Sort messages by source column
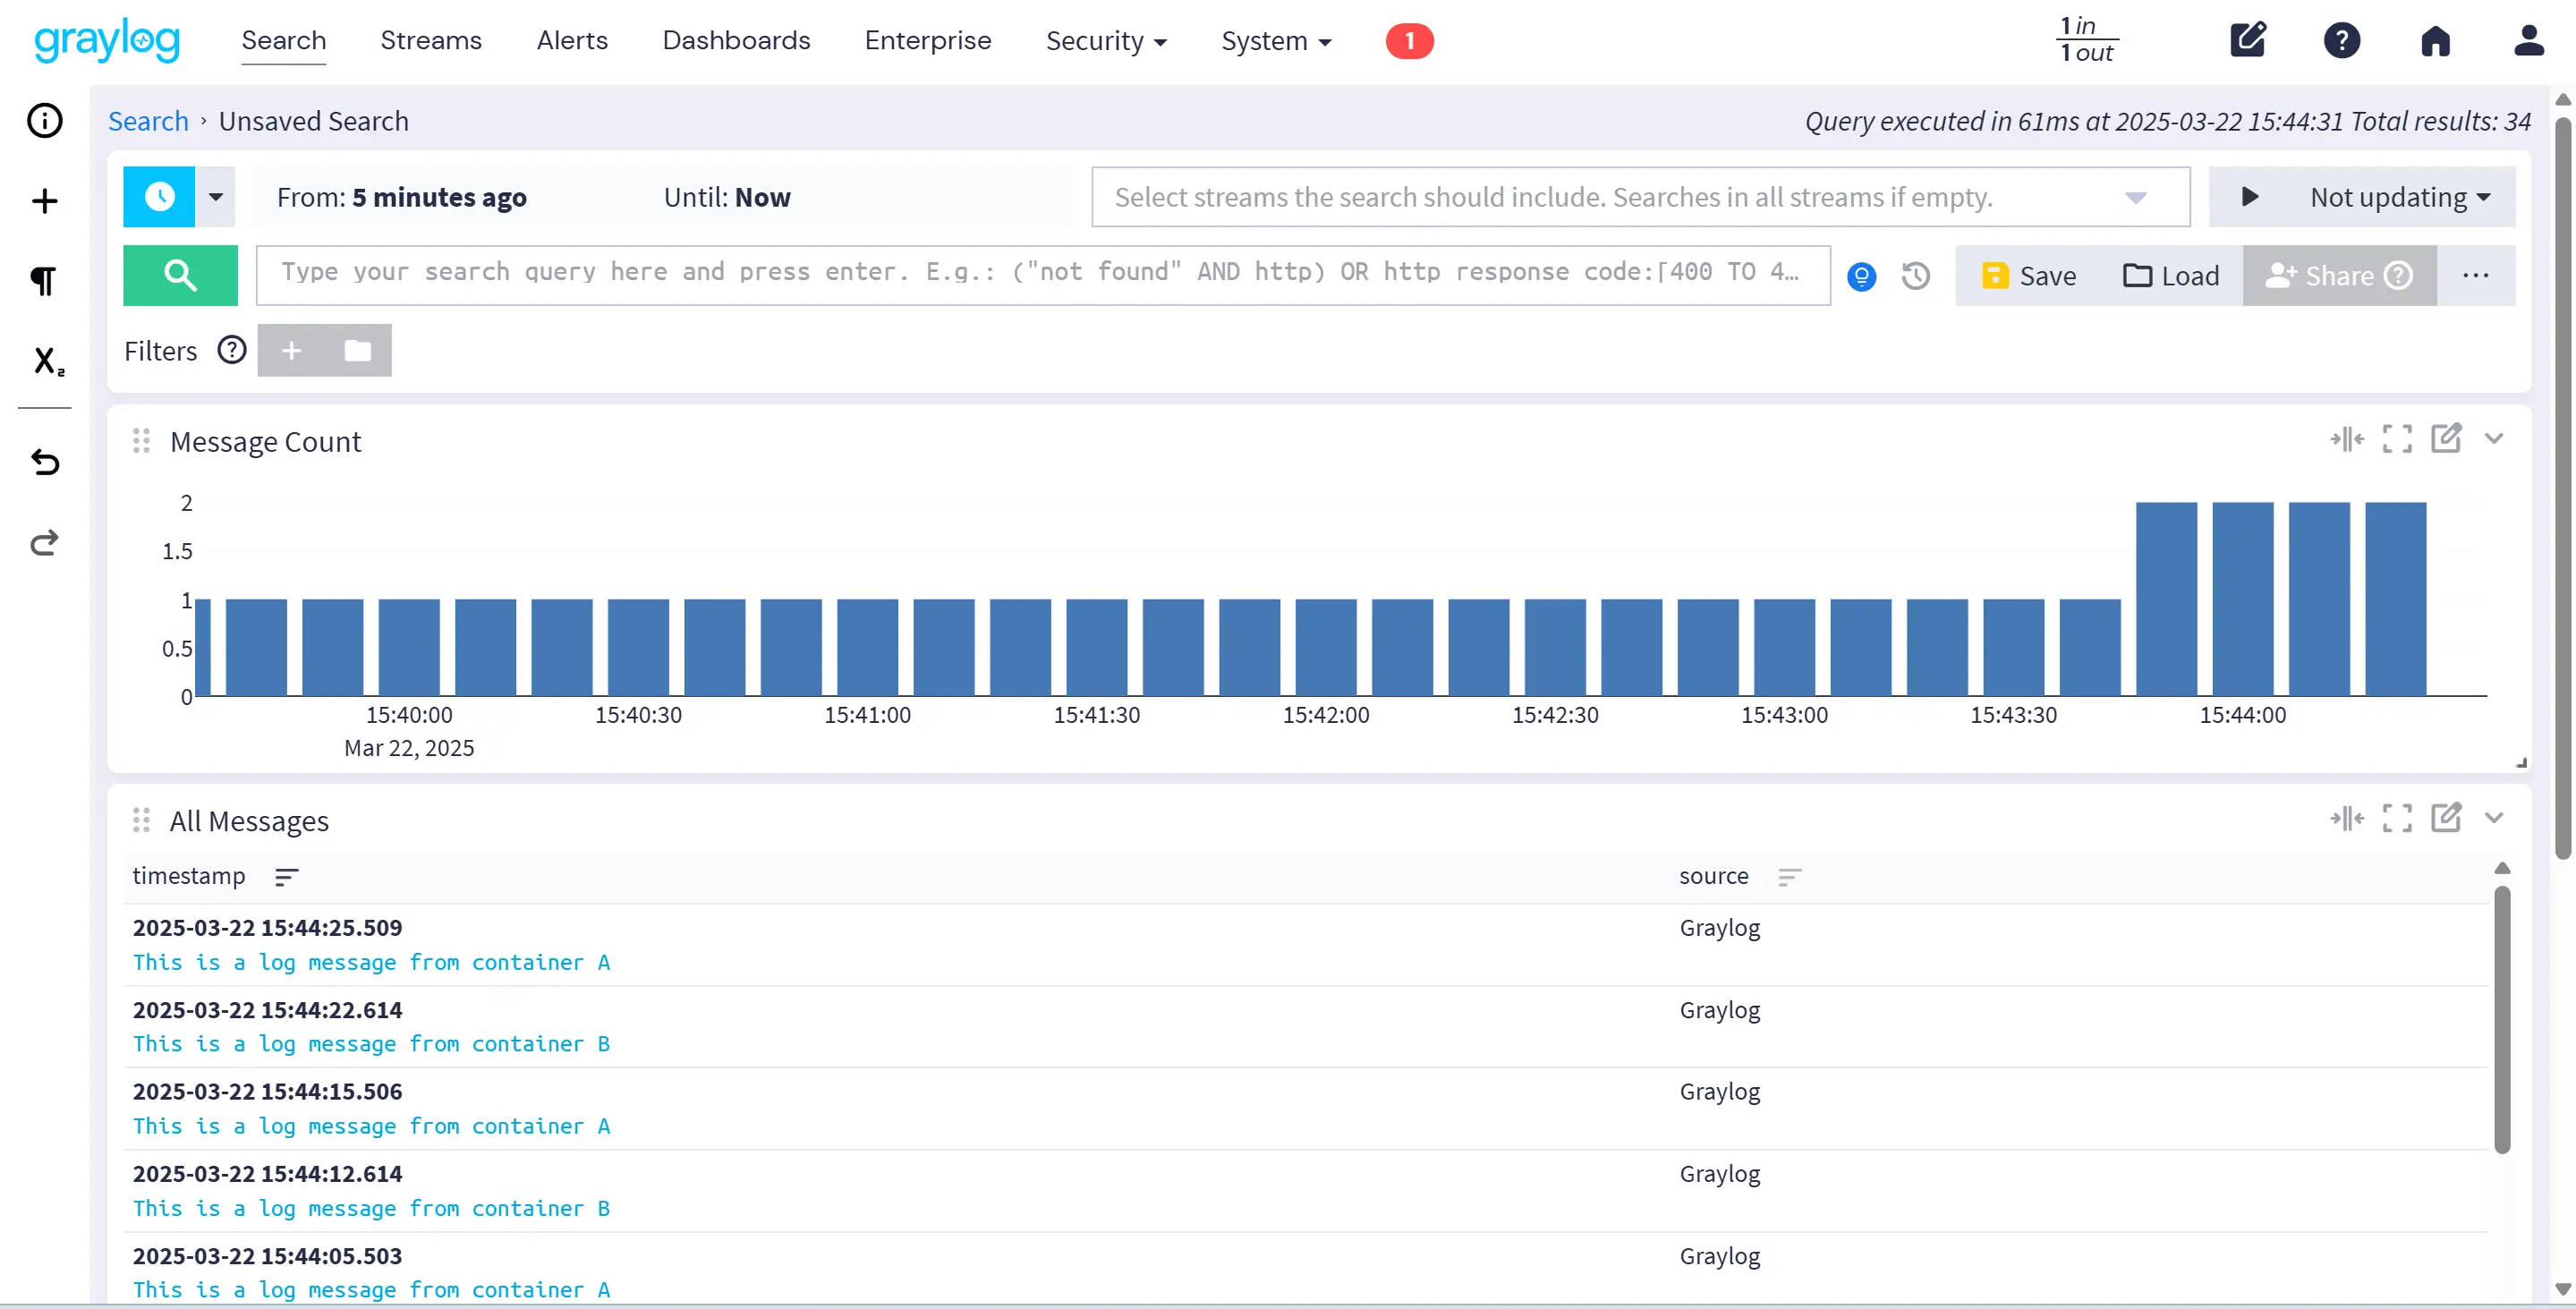2576x1309 pixels. [x=1789, y=877]
